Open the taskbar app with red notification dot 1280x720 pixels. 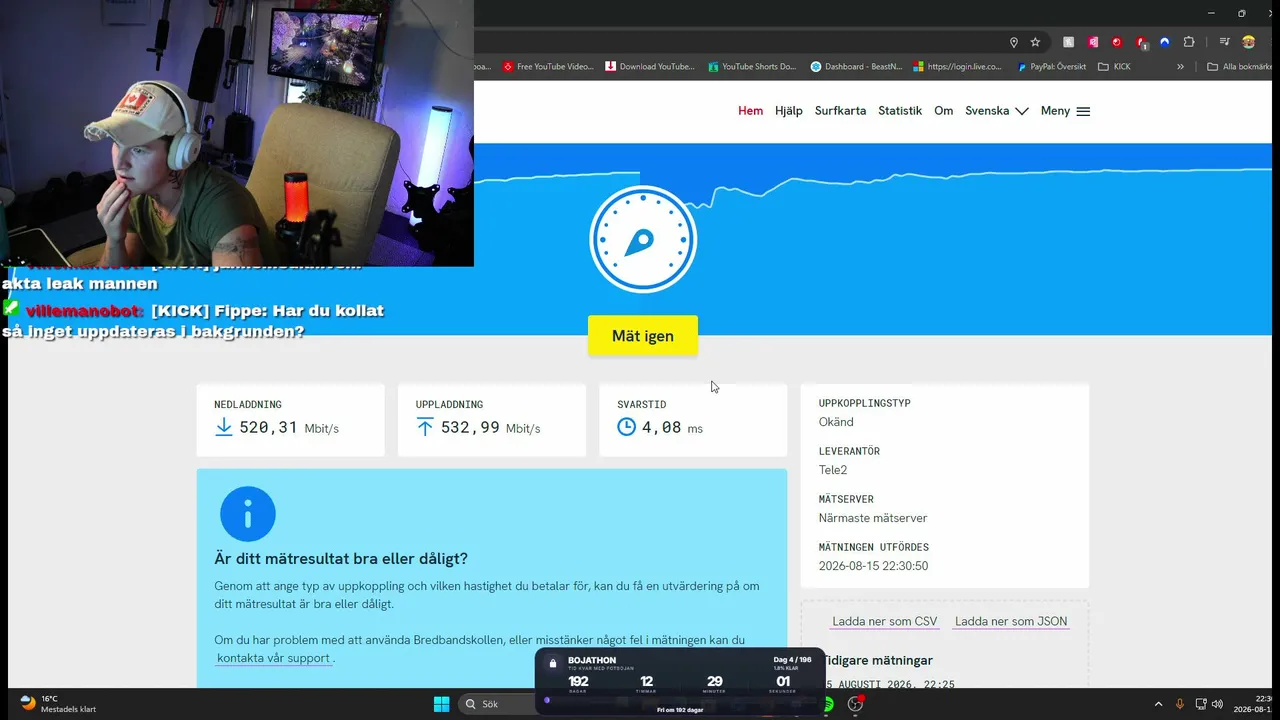tap(855, 704)
